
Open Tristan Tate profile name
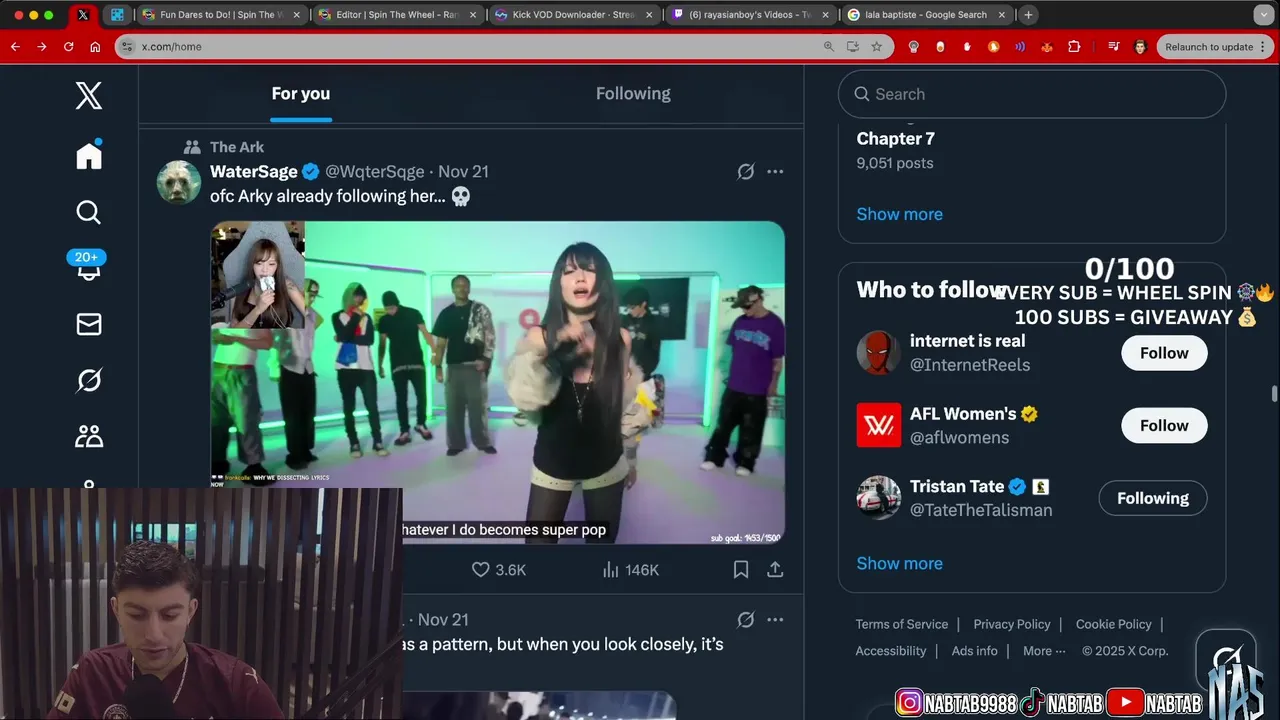957,486
